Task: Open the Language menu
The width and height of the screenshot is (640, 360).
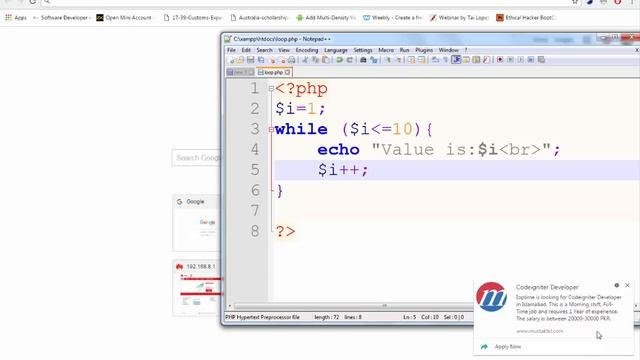Action: [x=336, y=50]
